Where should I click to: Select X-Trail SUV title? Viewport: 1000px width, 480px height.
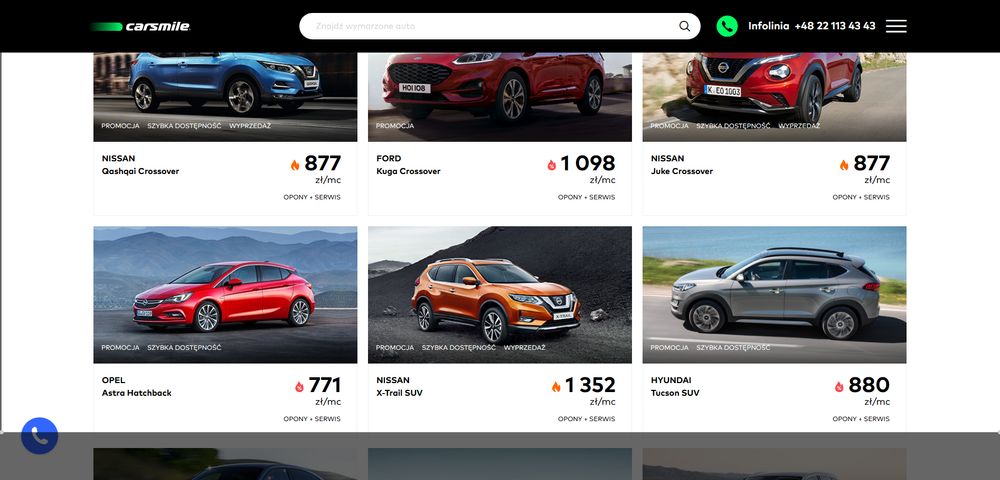[x=399, y=393]
